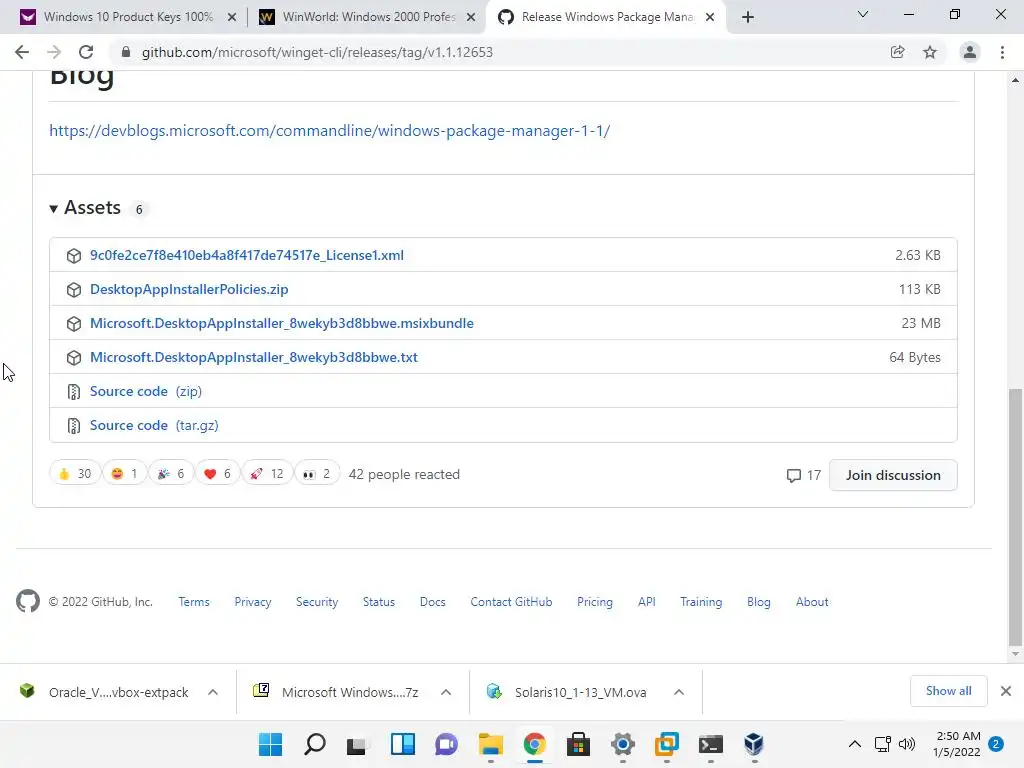The width and height of the screenshot is (1024, 768).
Task: Click the GitHub logo in footer
Action: (x=27, y=601)
